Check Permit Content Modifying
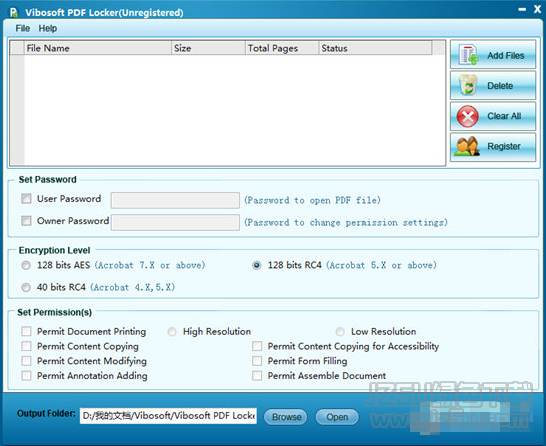This screenshot has height=446, width=546. click(26, 361)
